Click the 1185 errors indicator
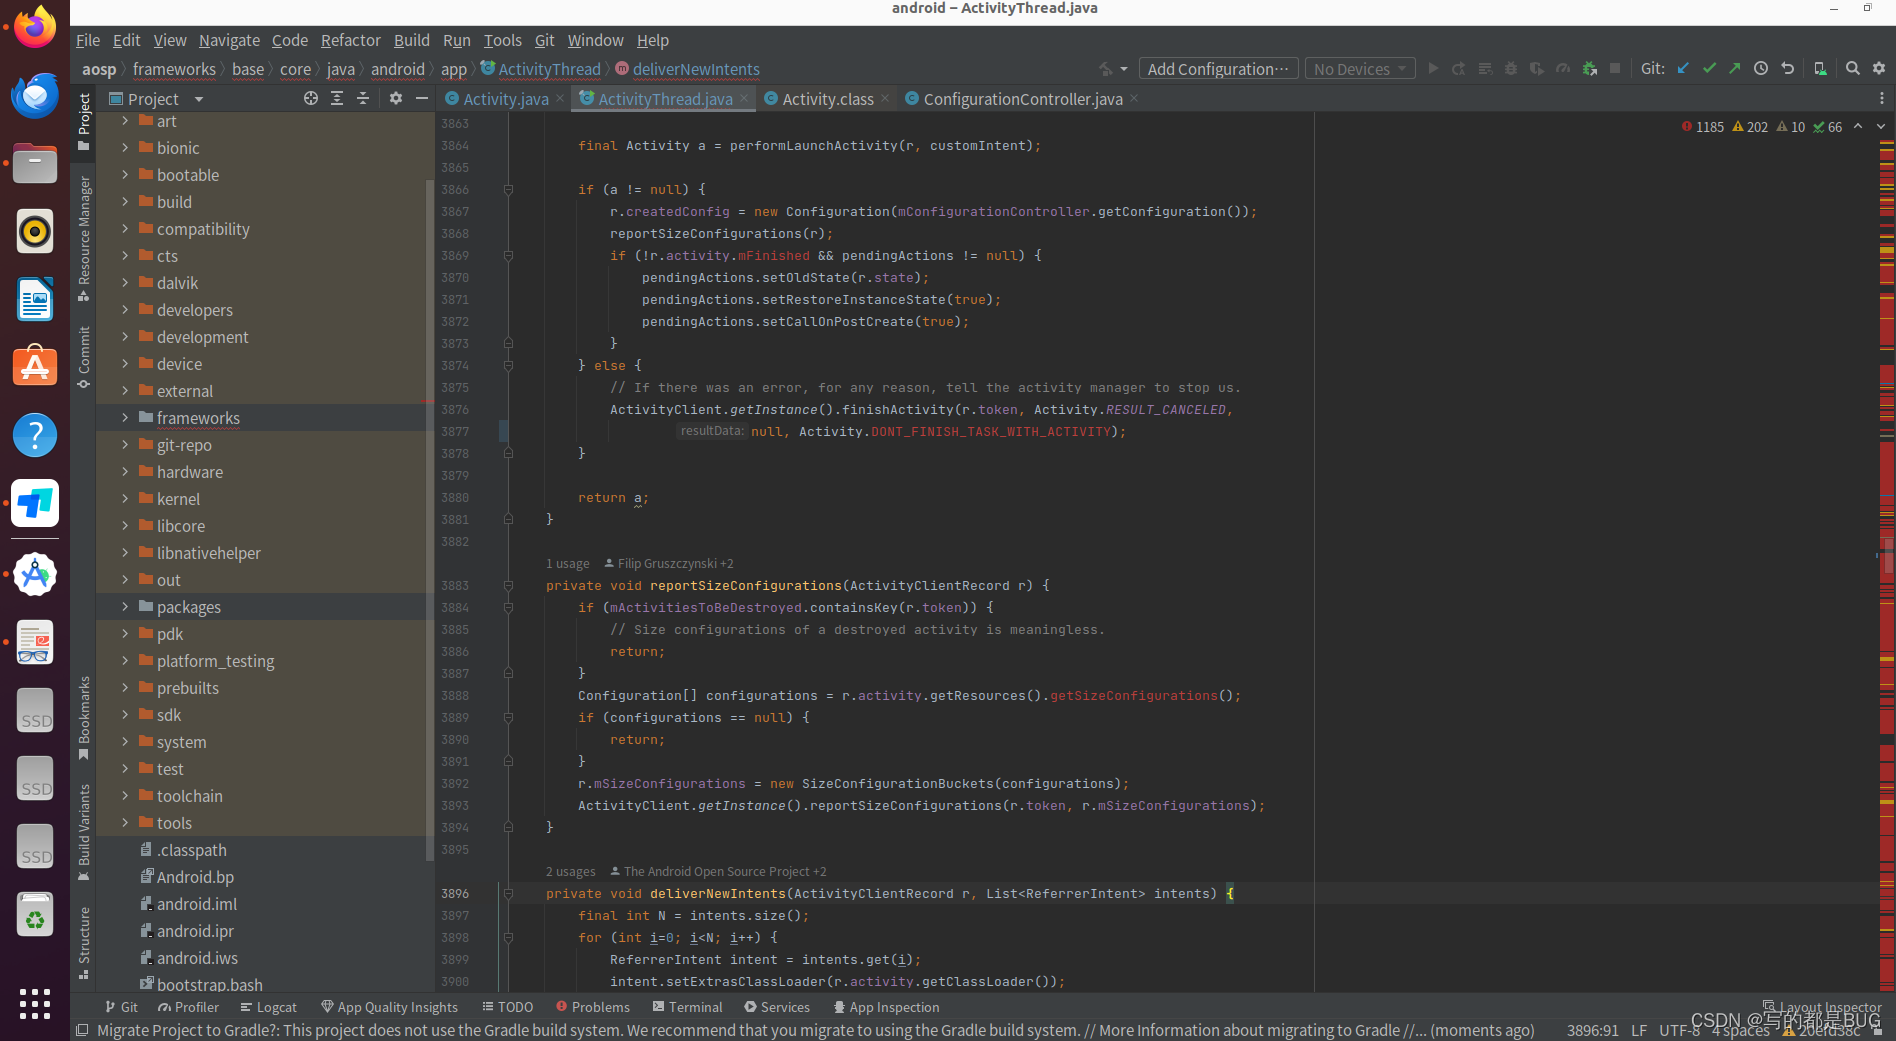Screen dimensions: 1896x1041 click(x=1703, y=127)
